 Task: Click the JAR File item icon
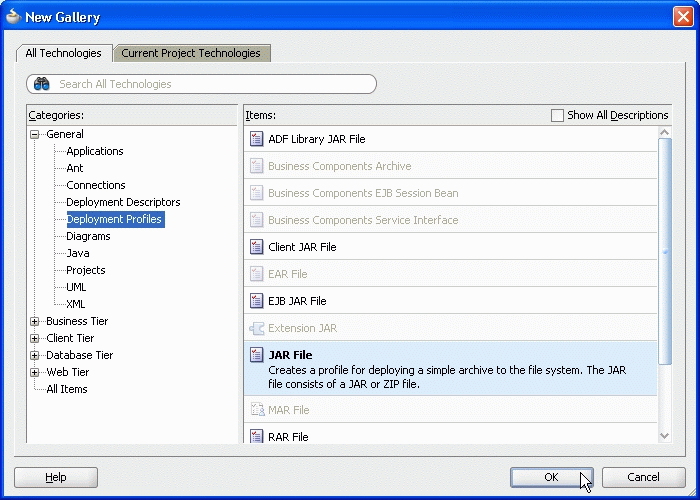256,355
